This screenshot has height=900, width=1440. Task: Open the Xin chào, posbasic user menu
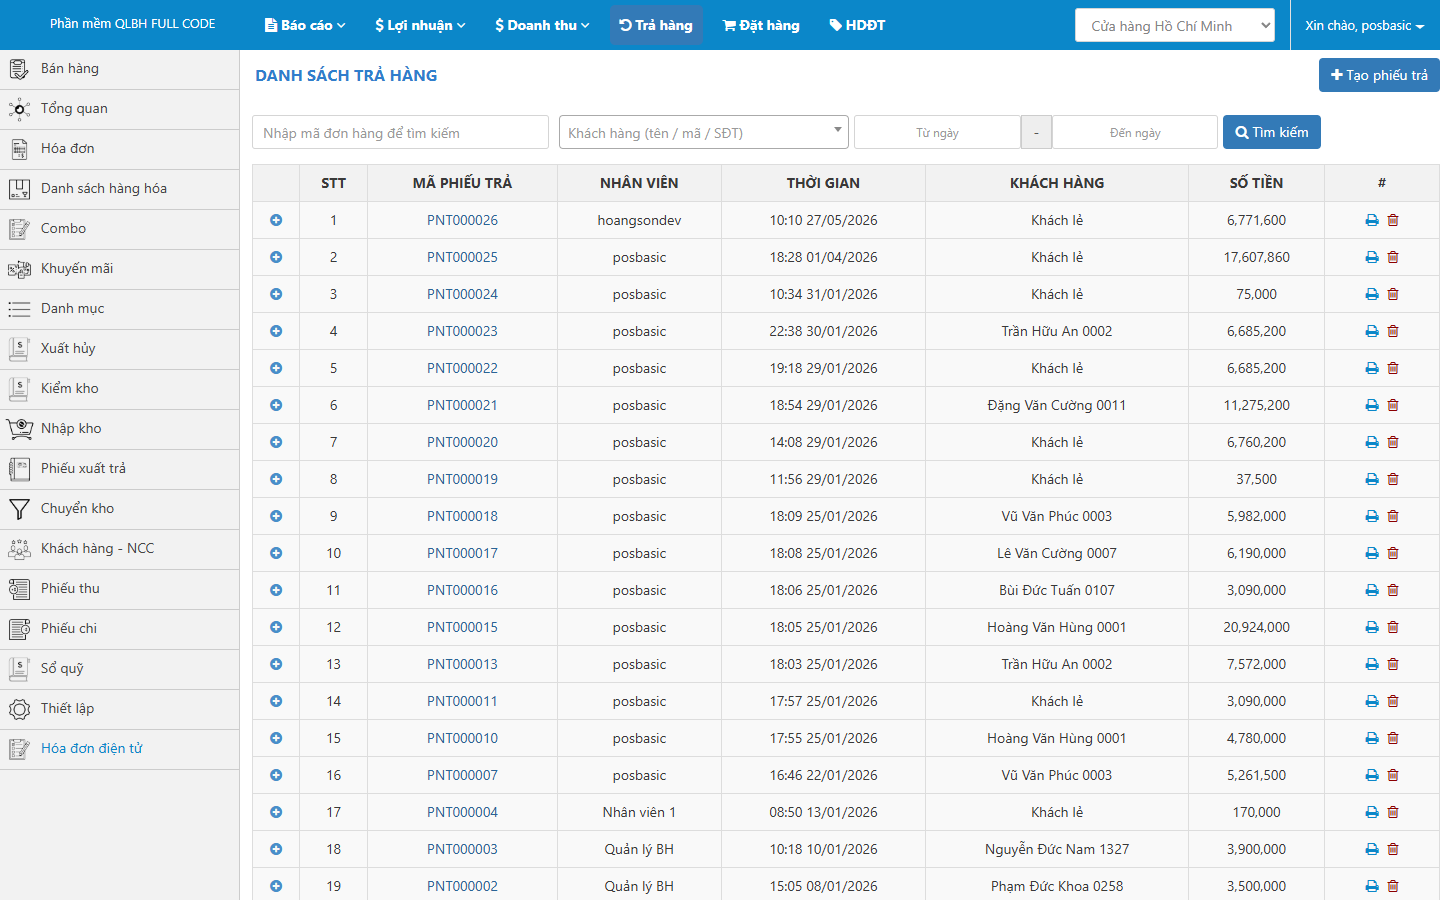click(1364, 25)
